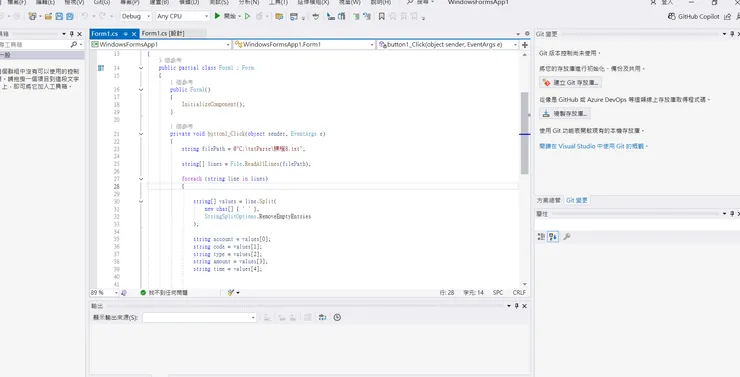Click Start Without Debugging outline play icon
This screenshot has width=740, height=377.
tap(247, 16)
